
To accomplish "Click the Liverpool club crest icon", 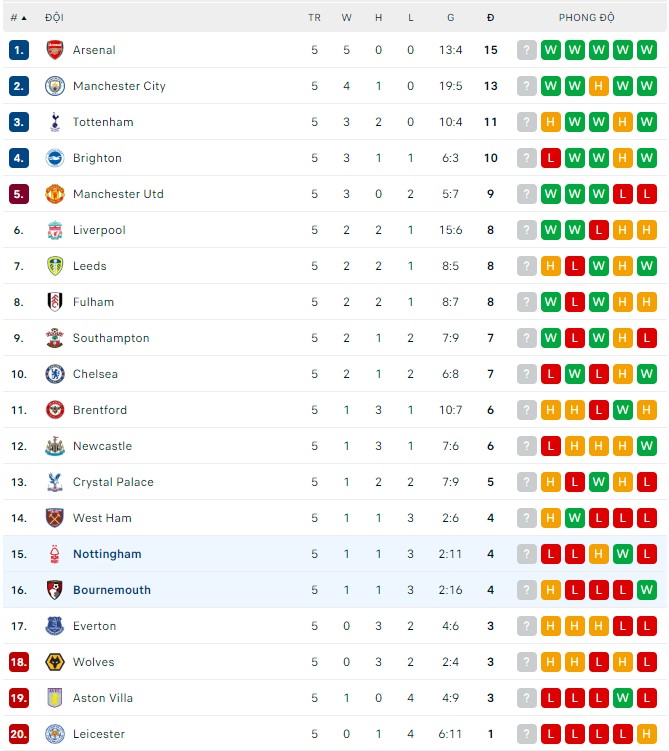I will point(55,230).
